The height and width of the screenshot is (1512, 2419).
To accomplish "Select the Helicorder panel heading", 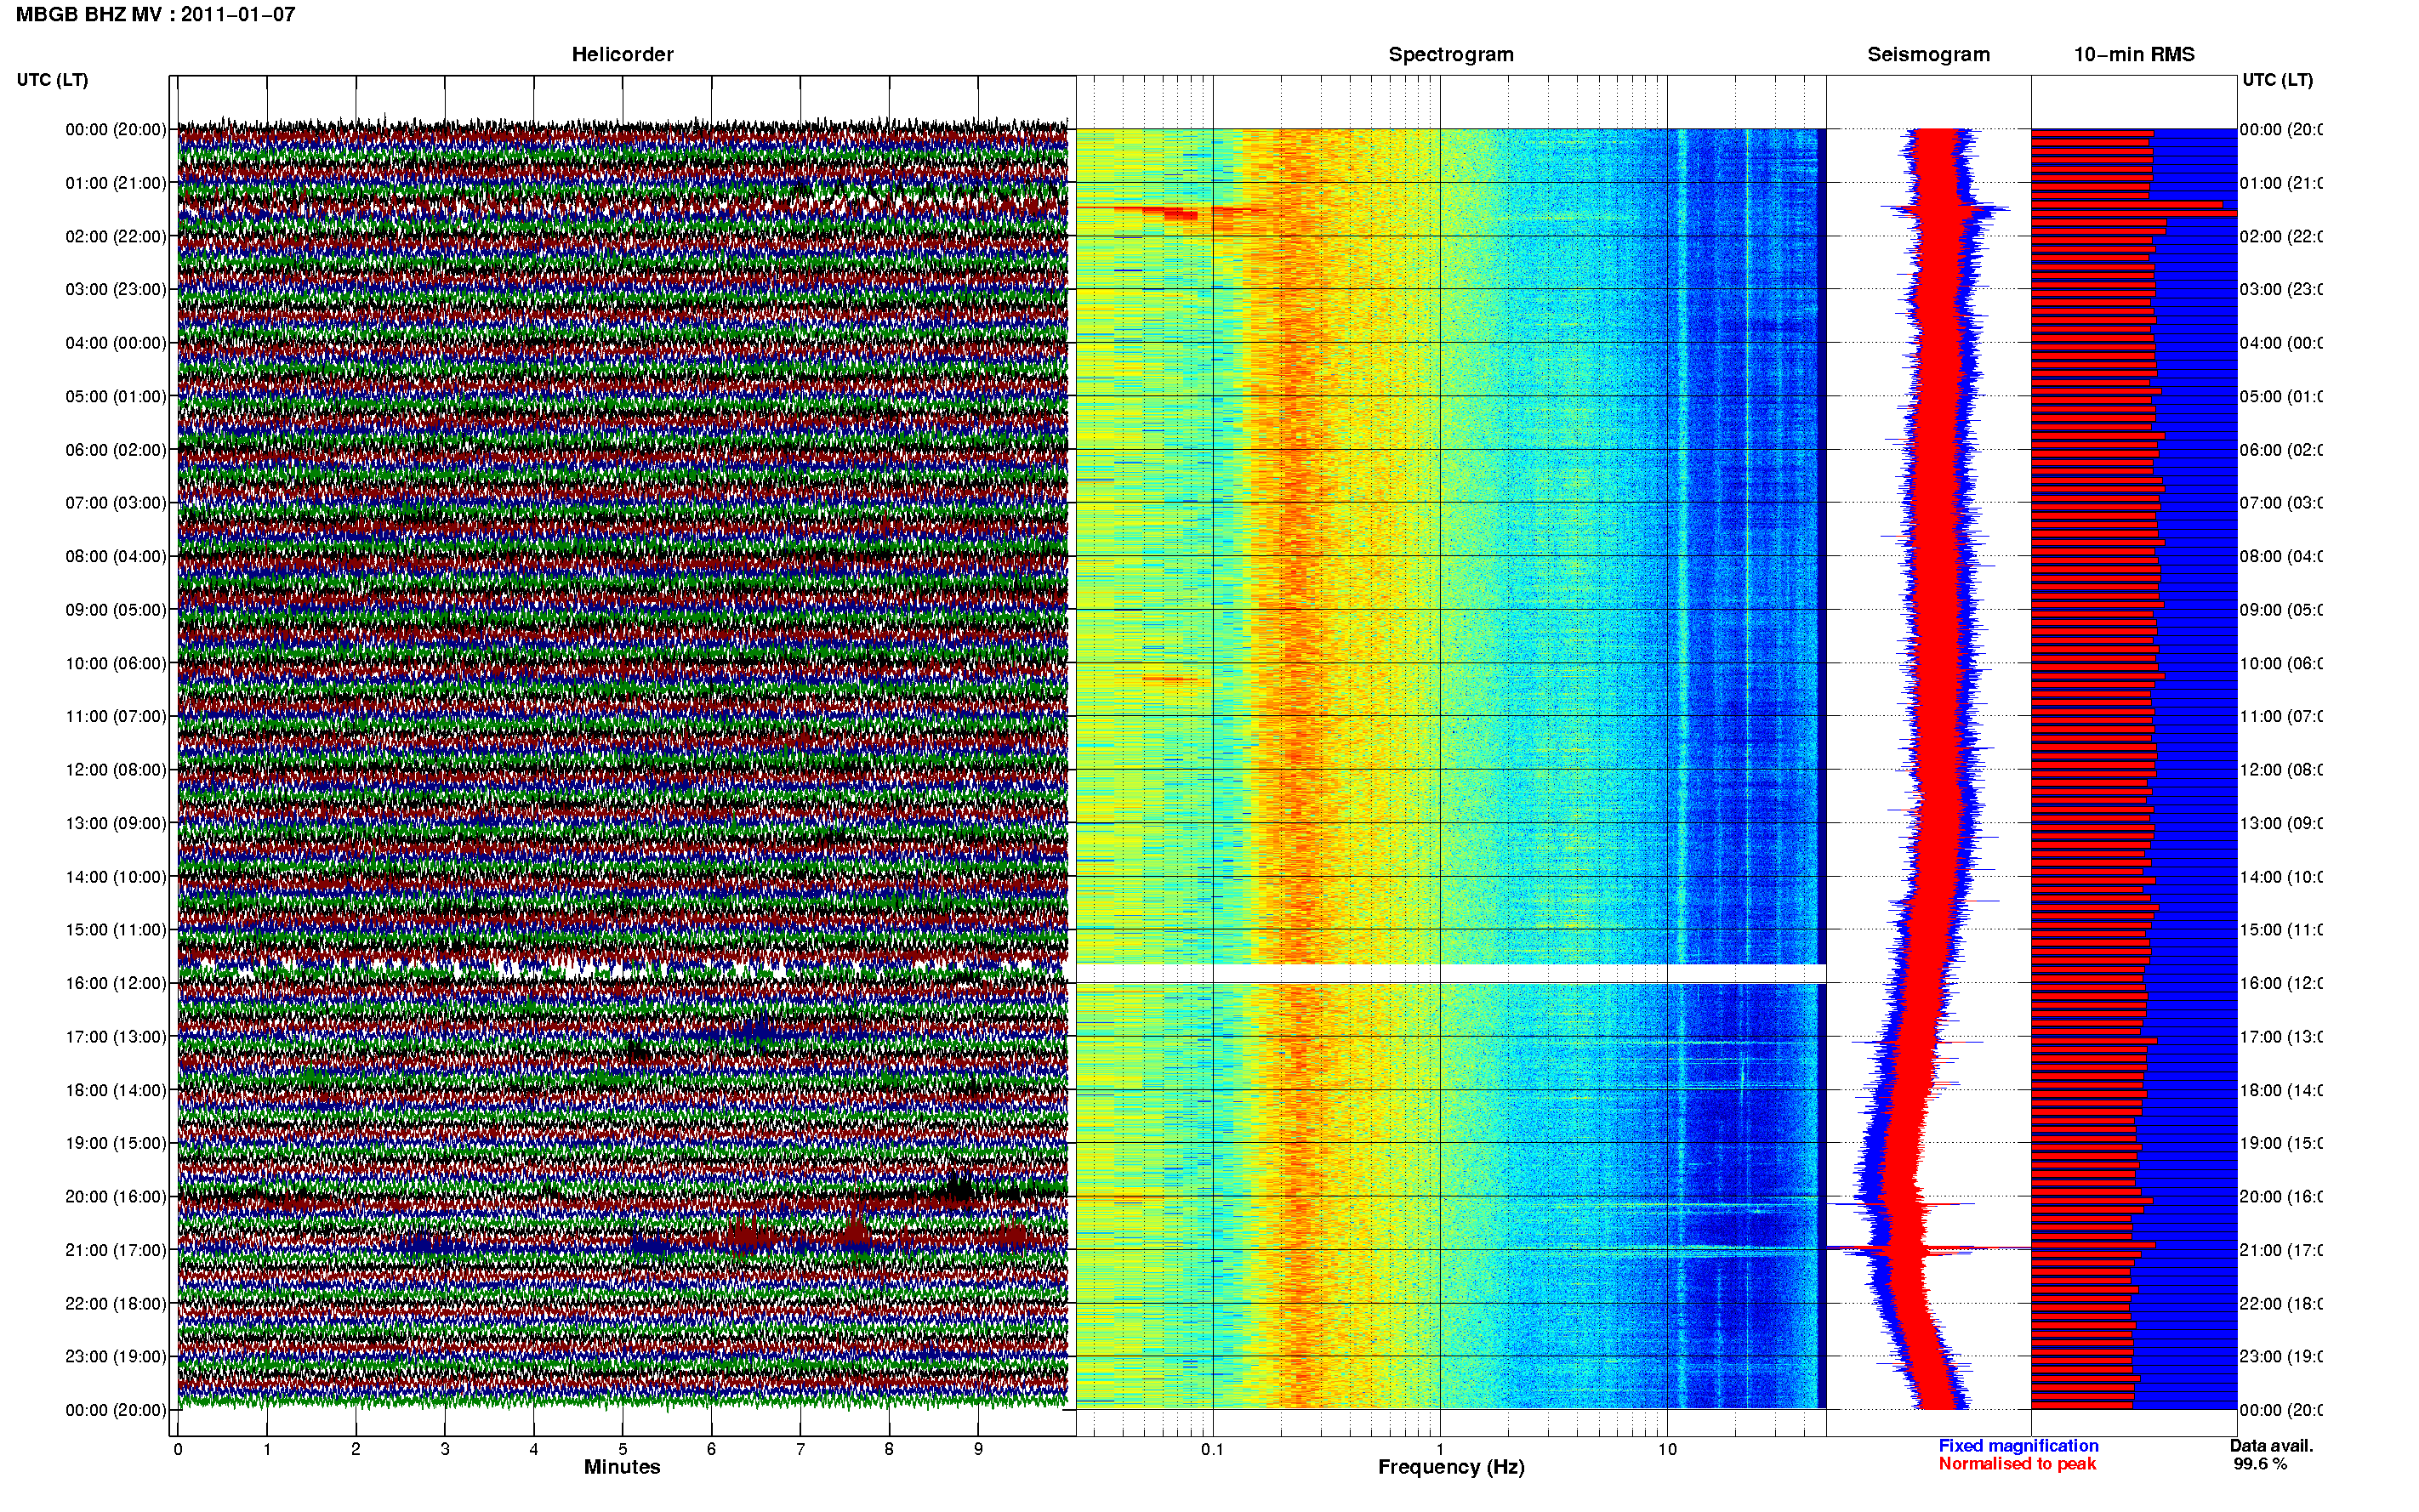I will (x=622, y=55).
